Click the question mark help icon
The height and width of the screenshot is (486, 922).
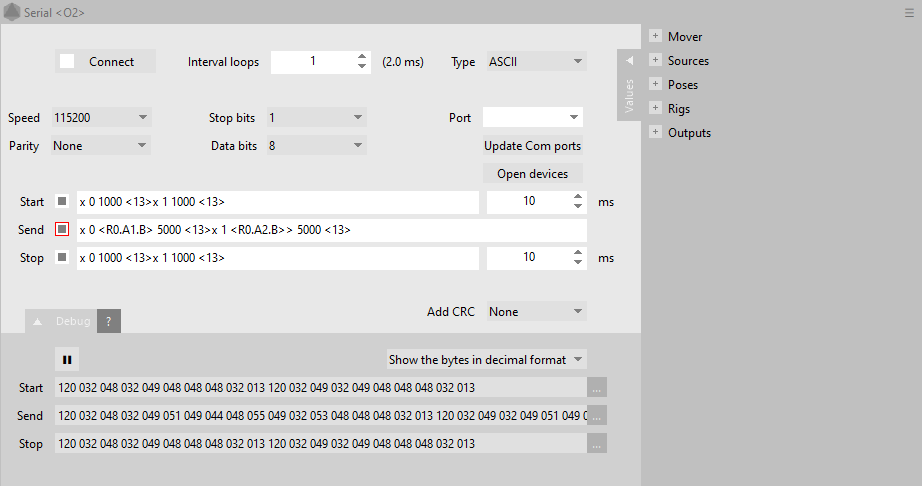coord(109,321)
